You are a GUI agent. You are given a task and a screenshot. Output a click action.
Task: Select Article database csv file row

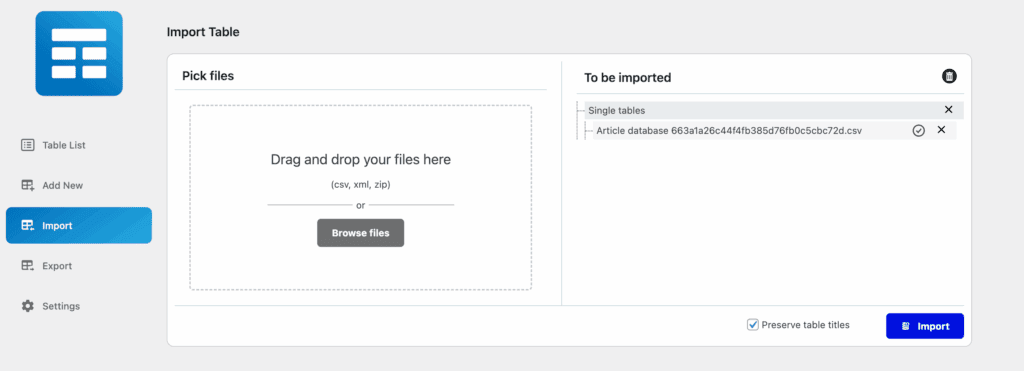(774, 131)
